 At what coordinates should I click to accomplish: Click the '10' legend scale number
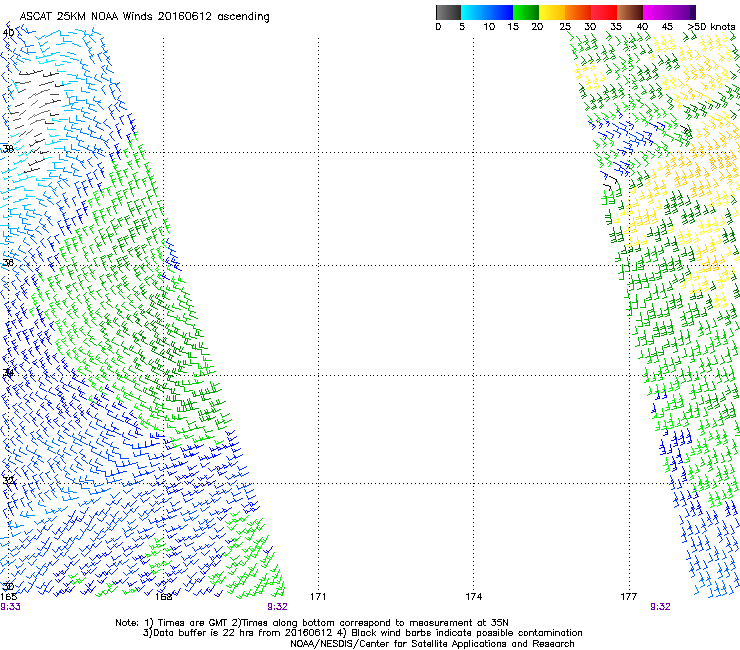(489, 27)
